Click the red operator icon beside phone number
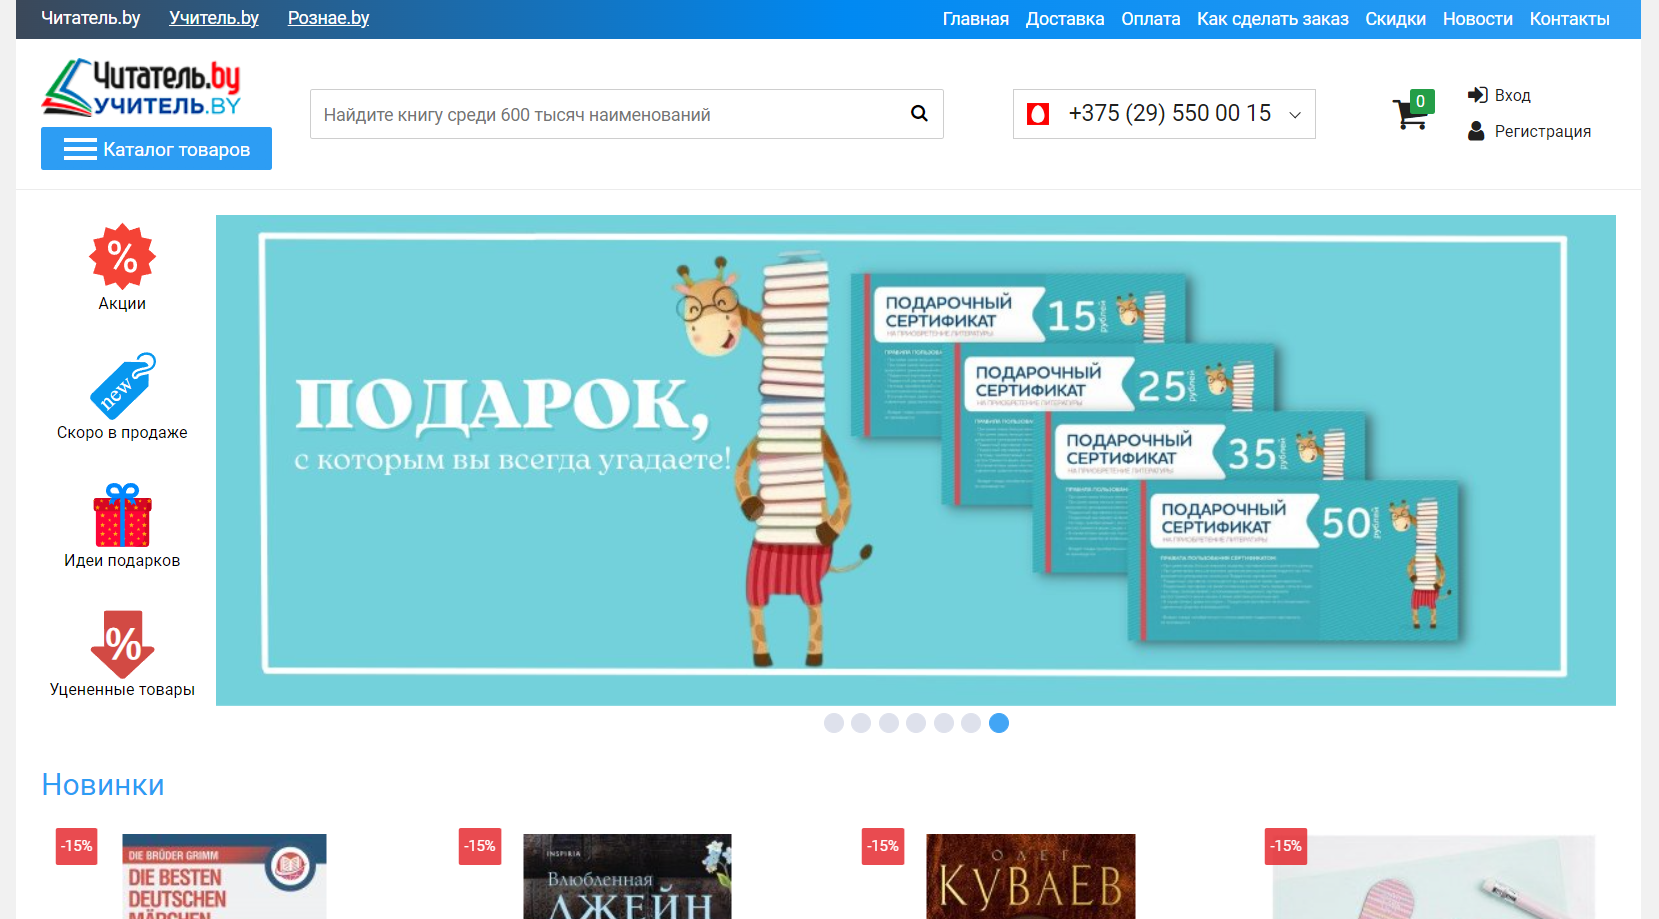The width and height of the screenshot is (1659, 919). [1038, 114]
